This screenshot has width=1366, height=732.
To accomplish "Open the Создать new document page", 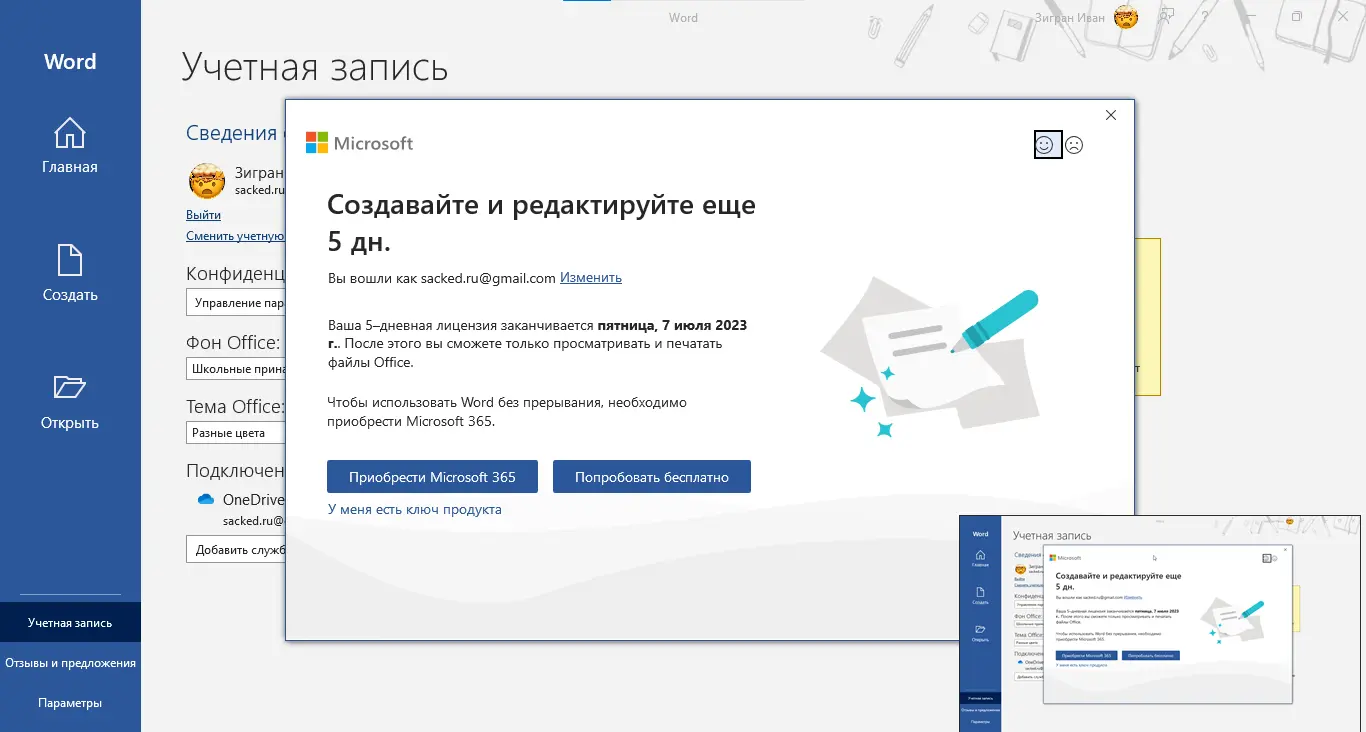I will pyautogui.click(x=70, y=274).
